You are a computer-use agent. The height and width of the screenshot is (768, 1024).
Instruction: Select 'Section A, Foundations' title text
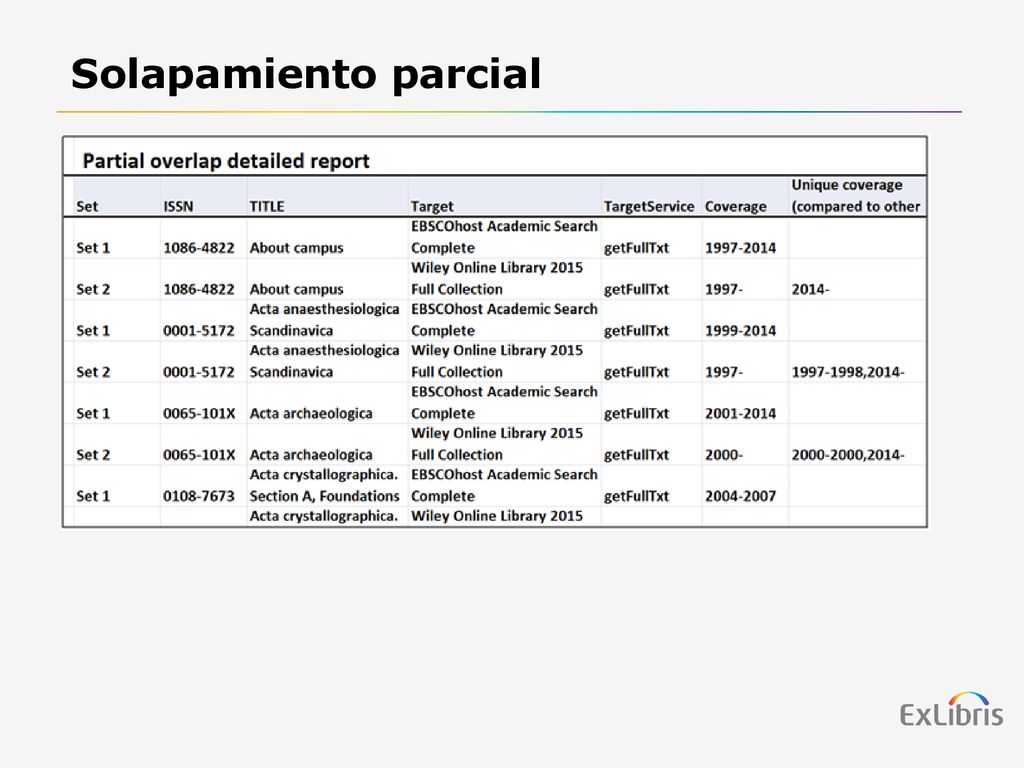[324, 496]
